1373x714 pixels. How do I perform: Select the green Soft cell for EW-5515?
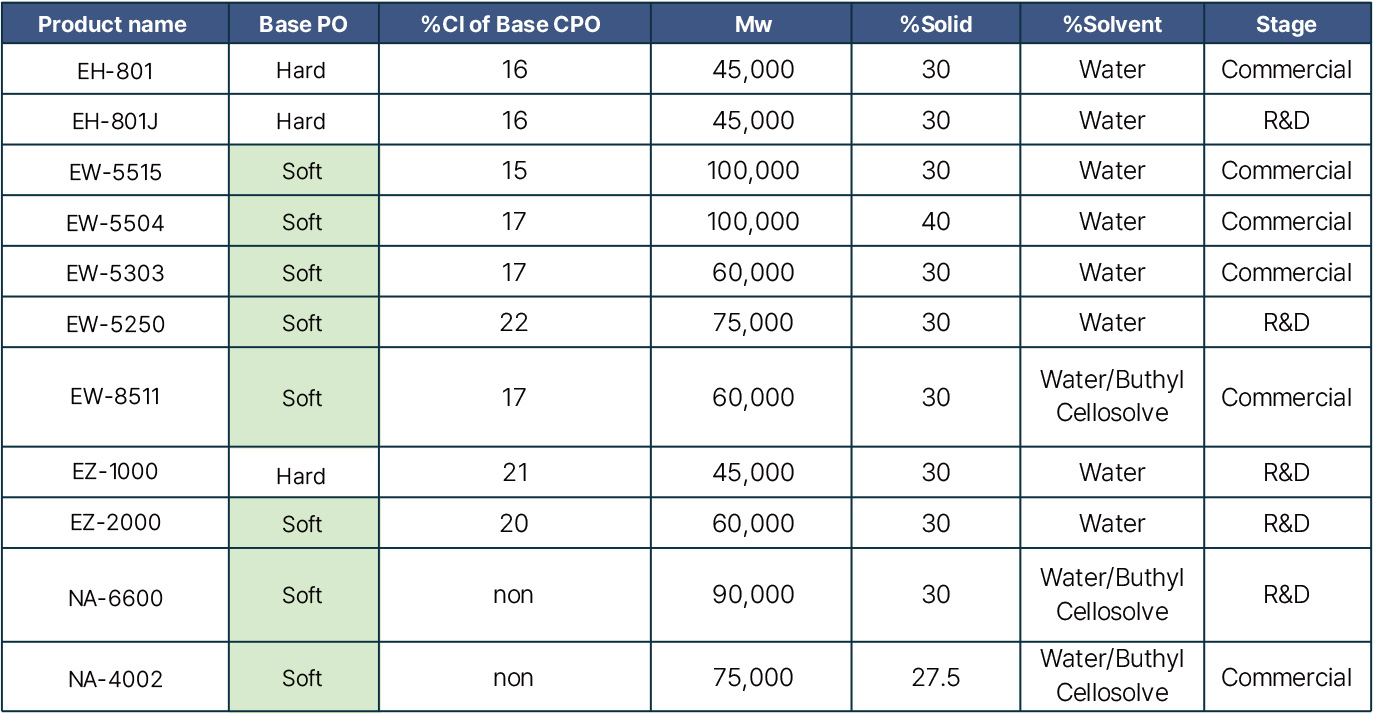coord(303,171)
